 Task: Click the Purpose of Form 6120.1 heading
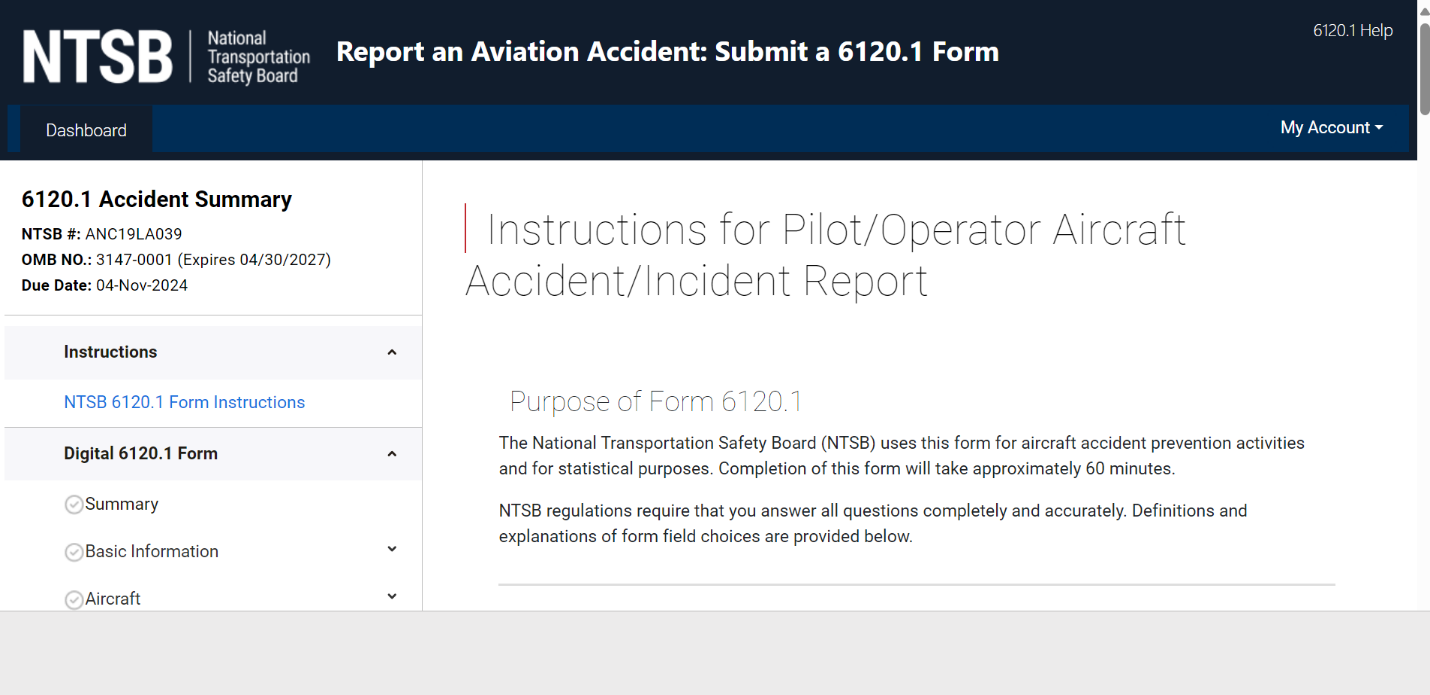(x=656, y=401)
